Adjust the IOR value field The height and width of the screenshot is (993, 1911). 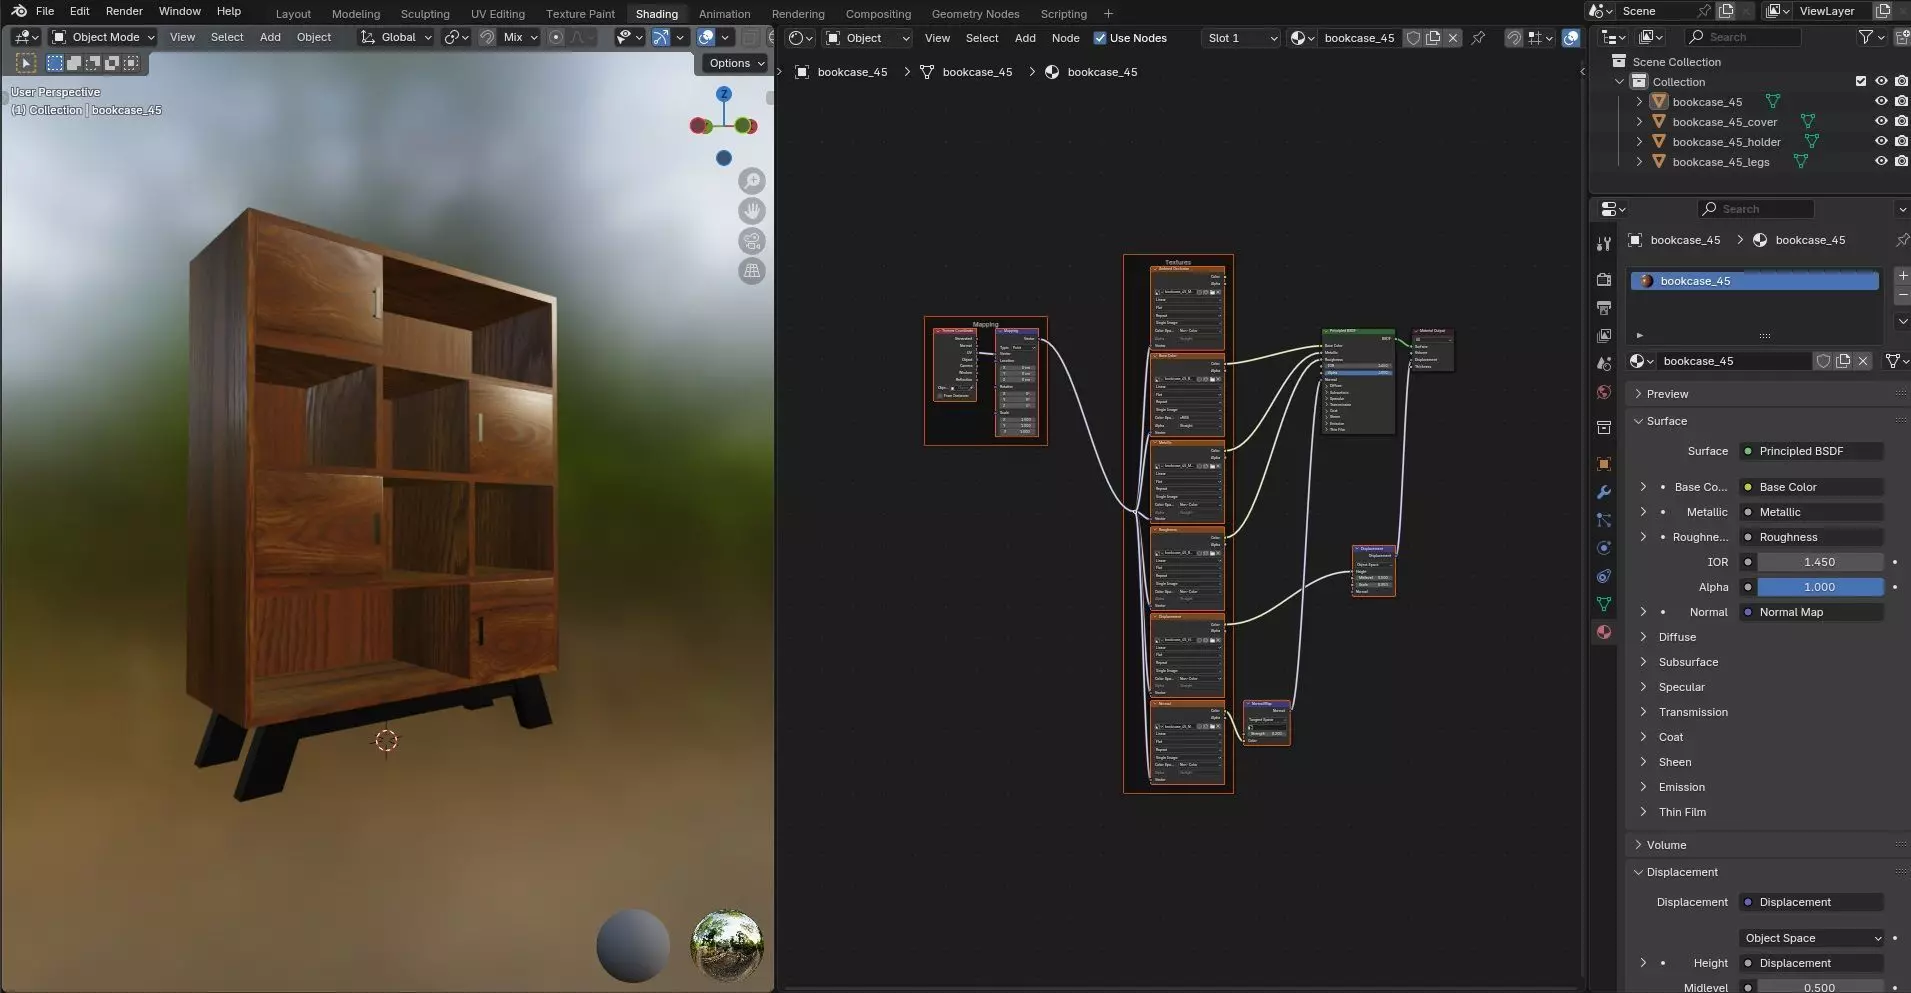(1820, 562)
